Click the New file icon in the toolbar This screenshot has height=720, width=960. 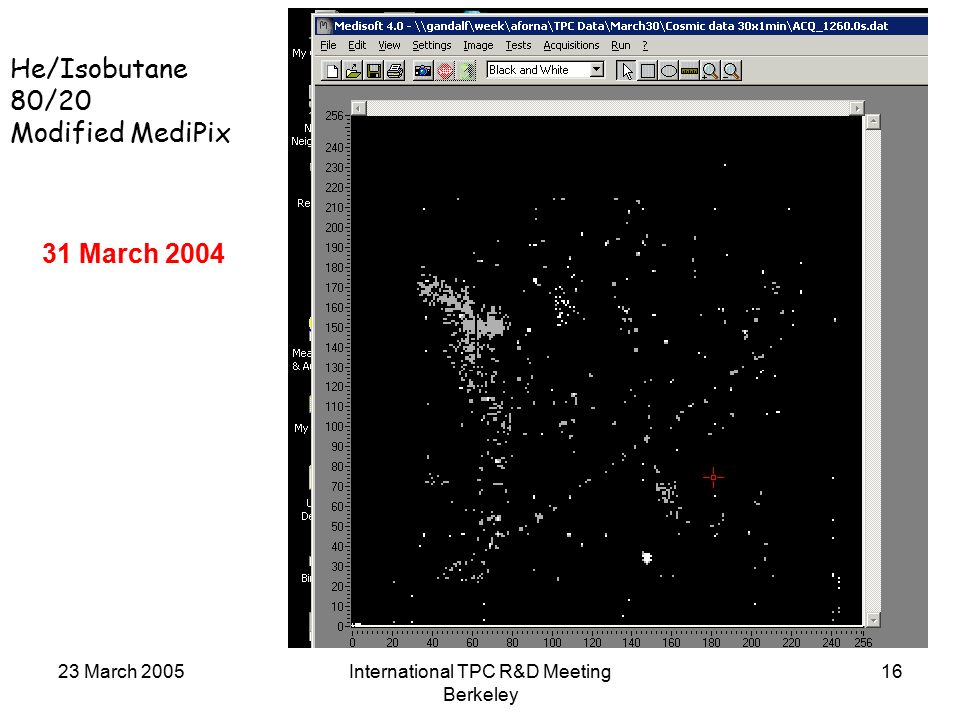pos(332,71)
